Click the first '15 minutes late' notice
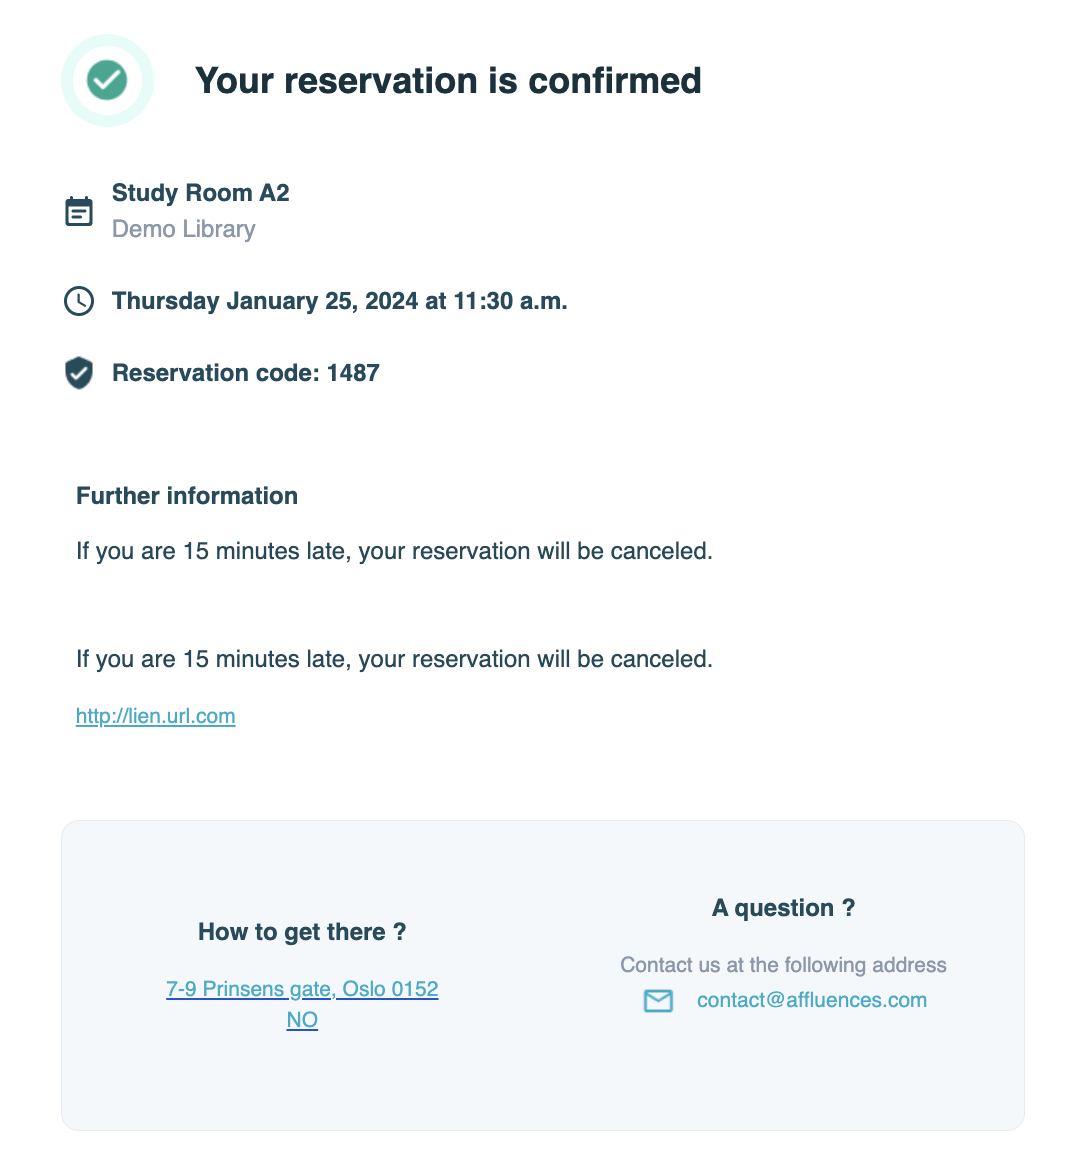The width and height of the screenshot is (1082, 1164). (394, 551)
